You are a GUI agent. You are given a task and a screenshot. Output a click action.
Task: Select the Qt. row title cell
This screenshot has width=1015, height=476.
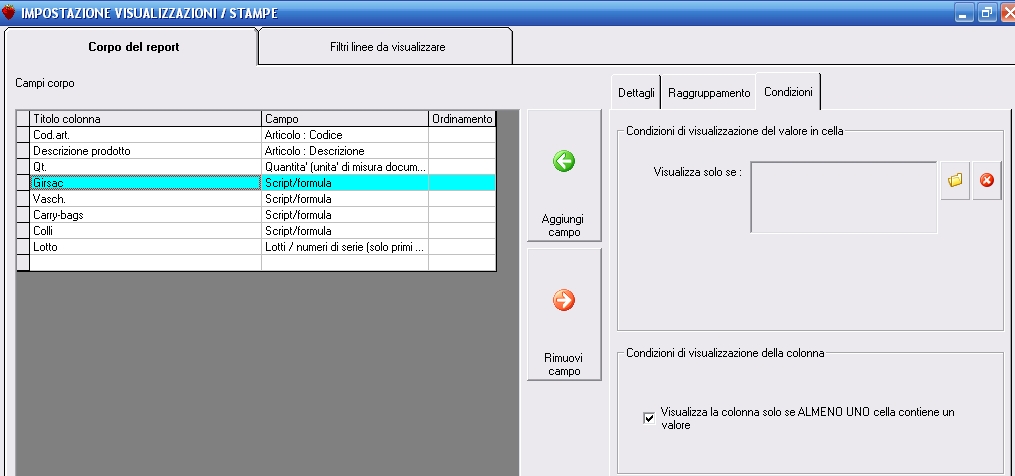coord(146,167)
